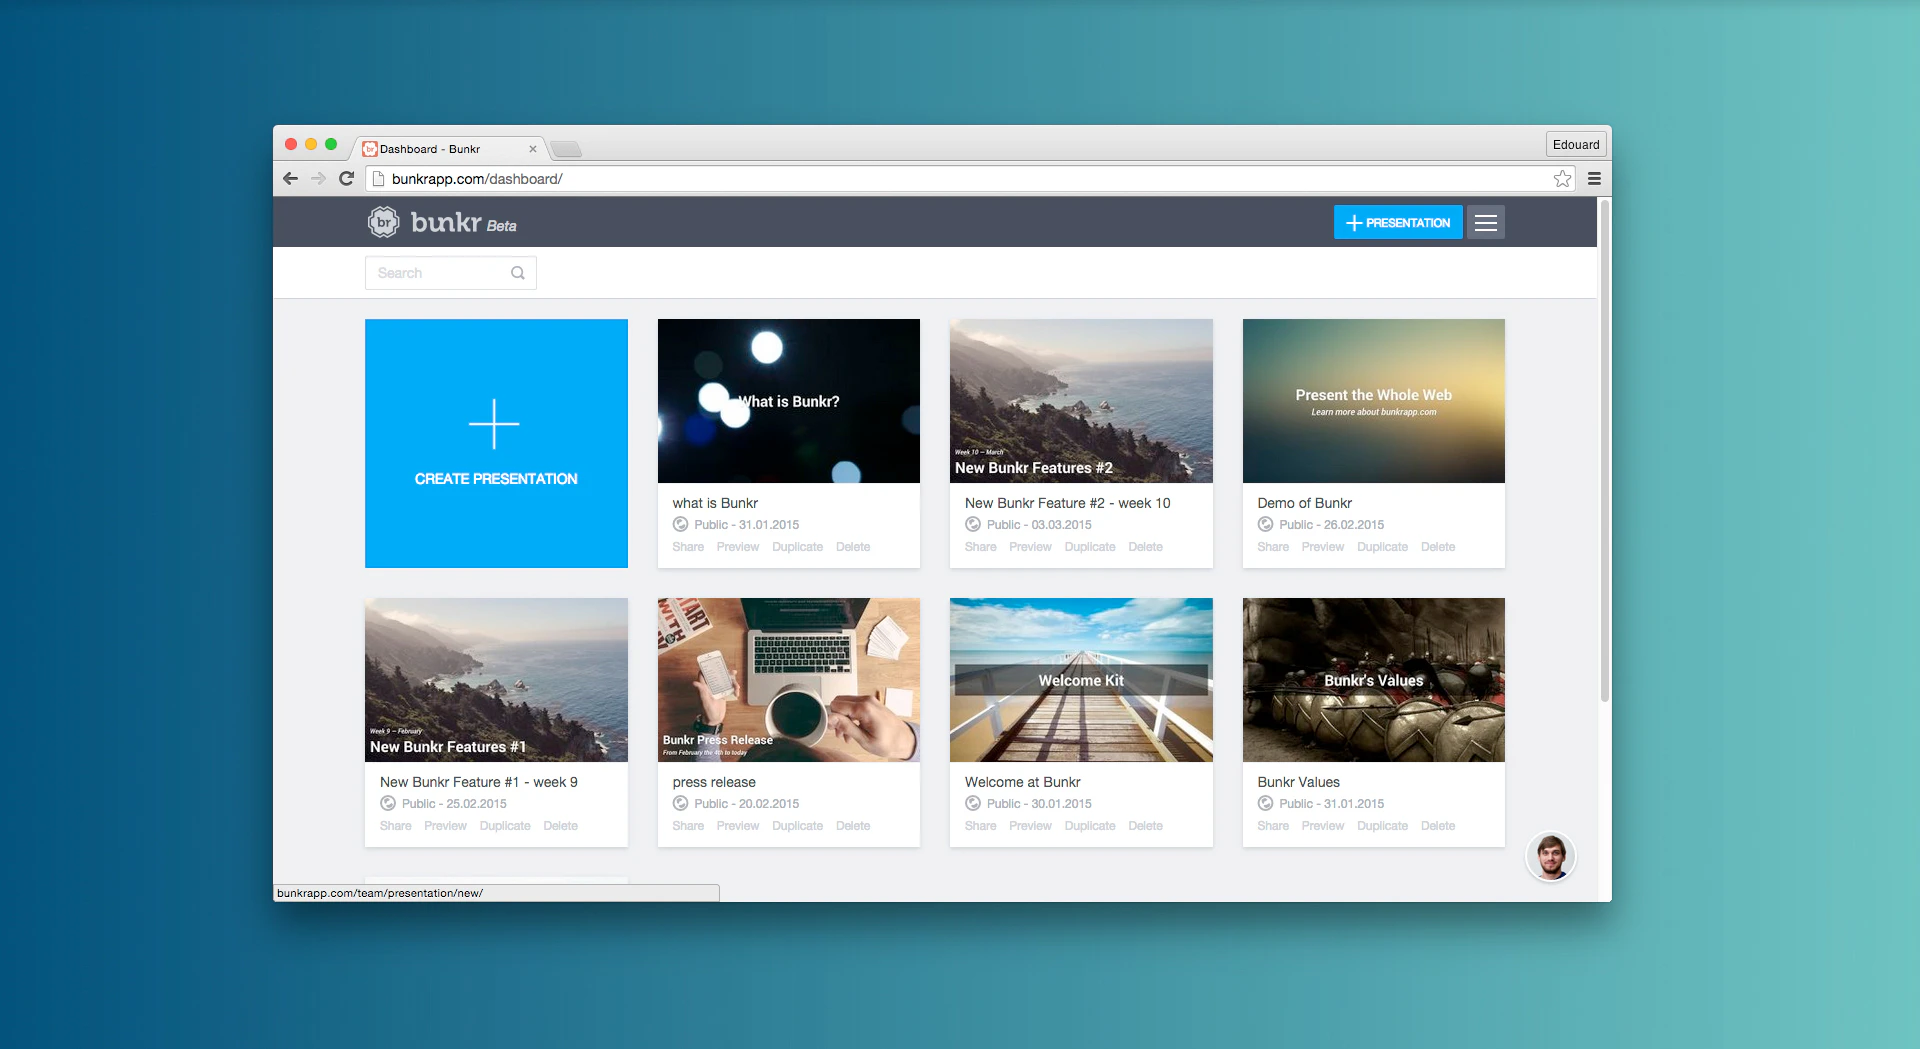Bookmark page with the star icon
Viewport: 1920px width, 1049px height.
(x=1562, y=179)
